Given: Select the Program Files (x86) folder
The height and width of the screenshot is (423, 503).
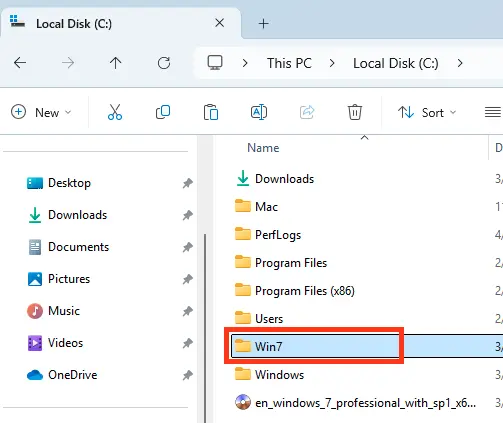Looking at the screenshot, I should (295, 291).
